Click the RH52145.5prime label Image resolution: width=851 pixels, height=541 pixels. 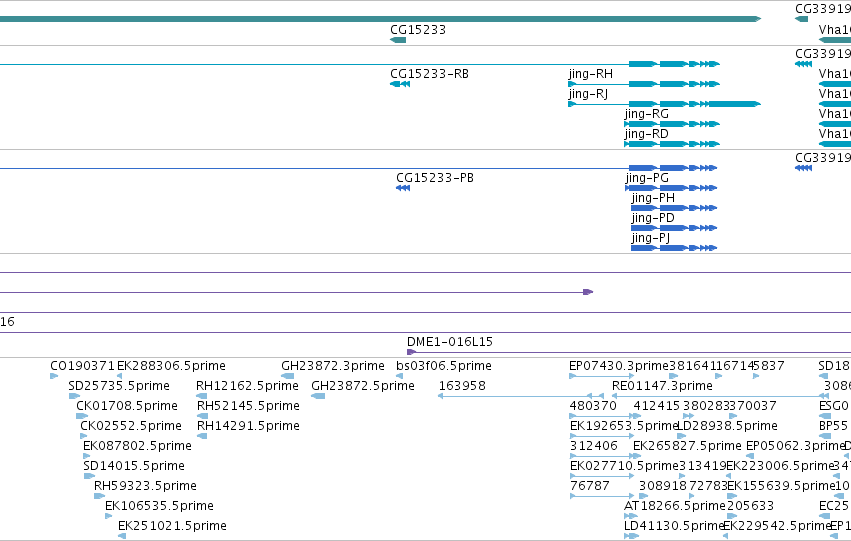click(248, 406)
